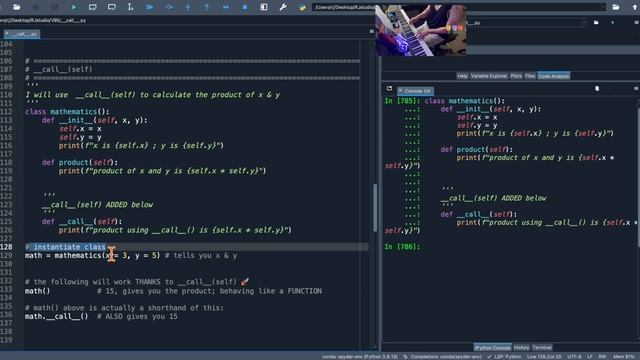Click the LF line ending status entry
This screenshot has height=360, width=640.
coord(589,356)
